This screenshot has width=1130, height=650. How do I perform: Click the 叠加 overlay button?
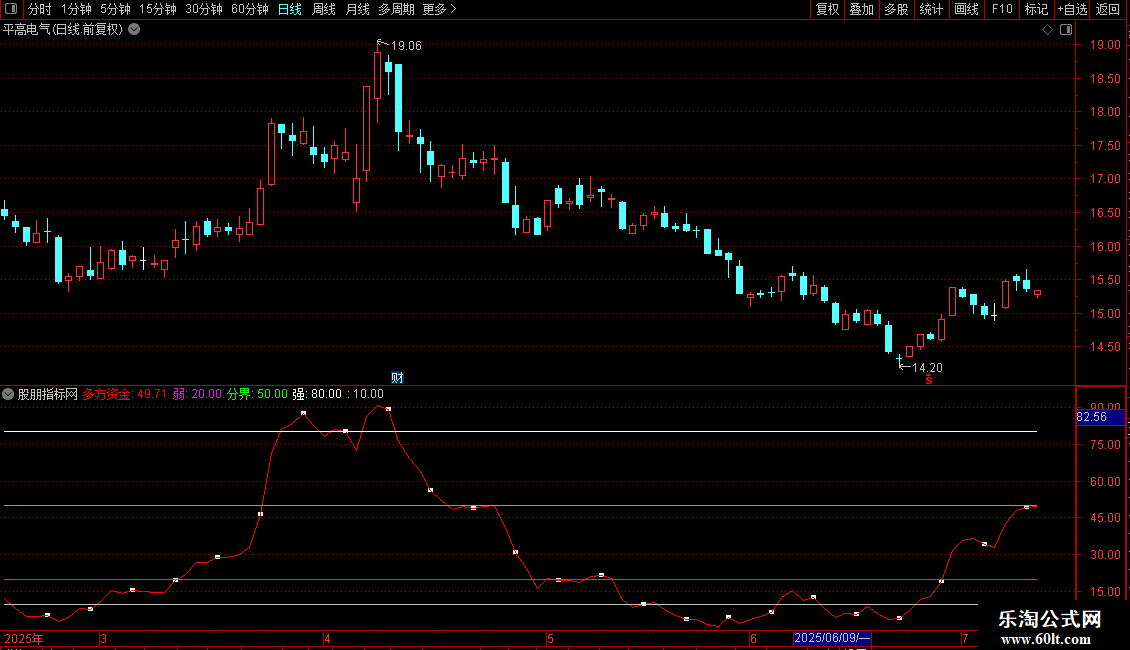pos(861,9)
